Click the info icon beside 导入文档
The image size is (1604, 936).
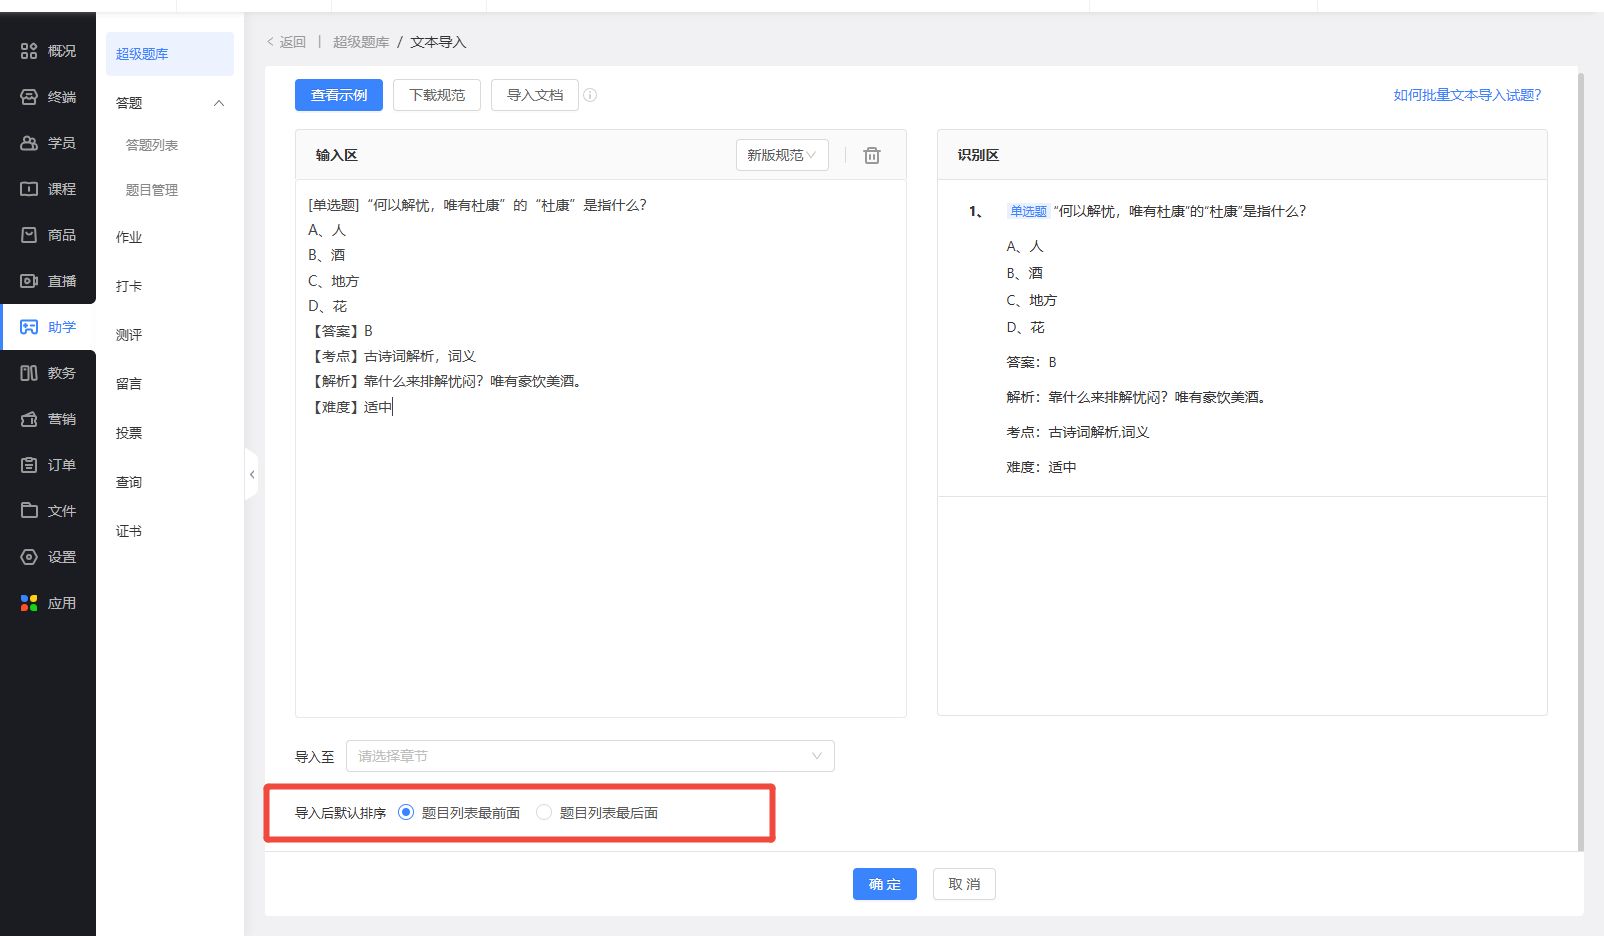click(590, 96)
